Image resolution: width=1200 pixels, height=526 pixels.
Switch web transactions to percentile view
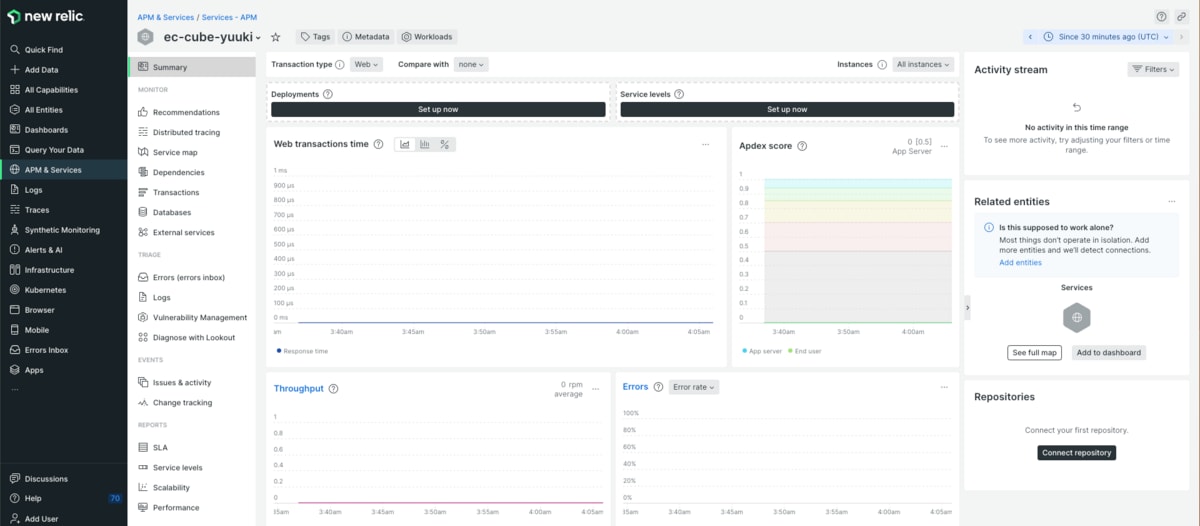click(445, 144)
